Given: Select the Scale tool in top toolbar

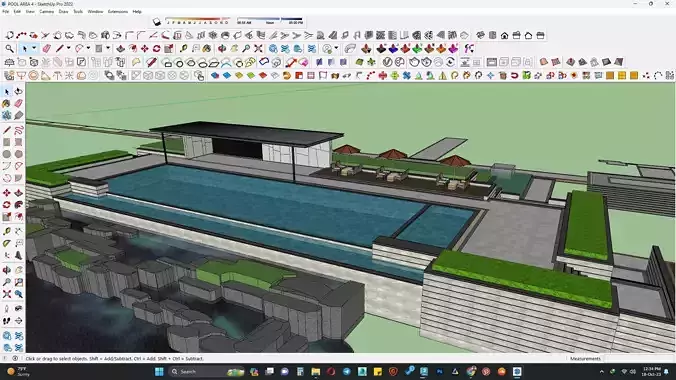Looking at the screenshot, I should click(x=169, y=48).
